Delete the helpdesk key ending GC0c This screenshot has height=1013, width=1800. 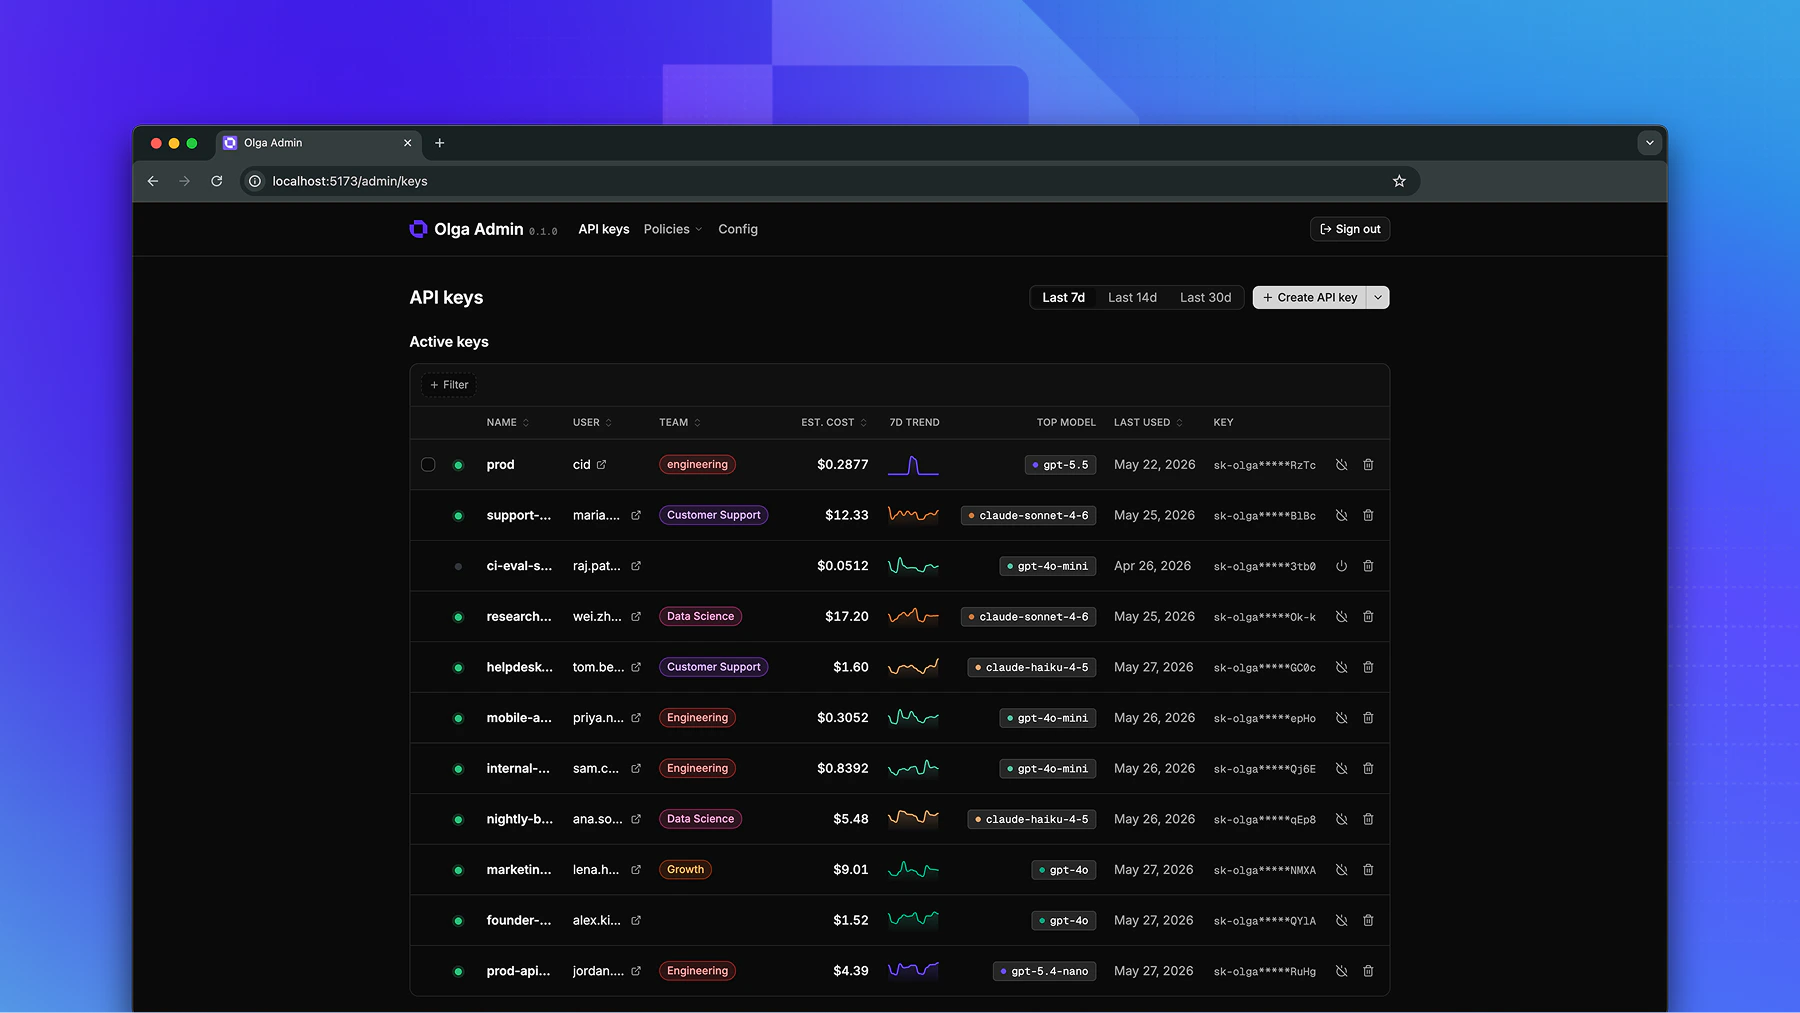[x=1368, y=667]
